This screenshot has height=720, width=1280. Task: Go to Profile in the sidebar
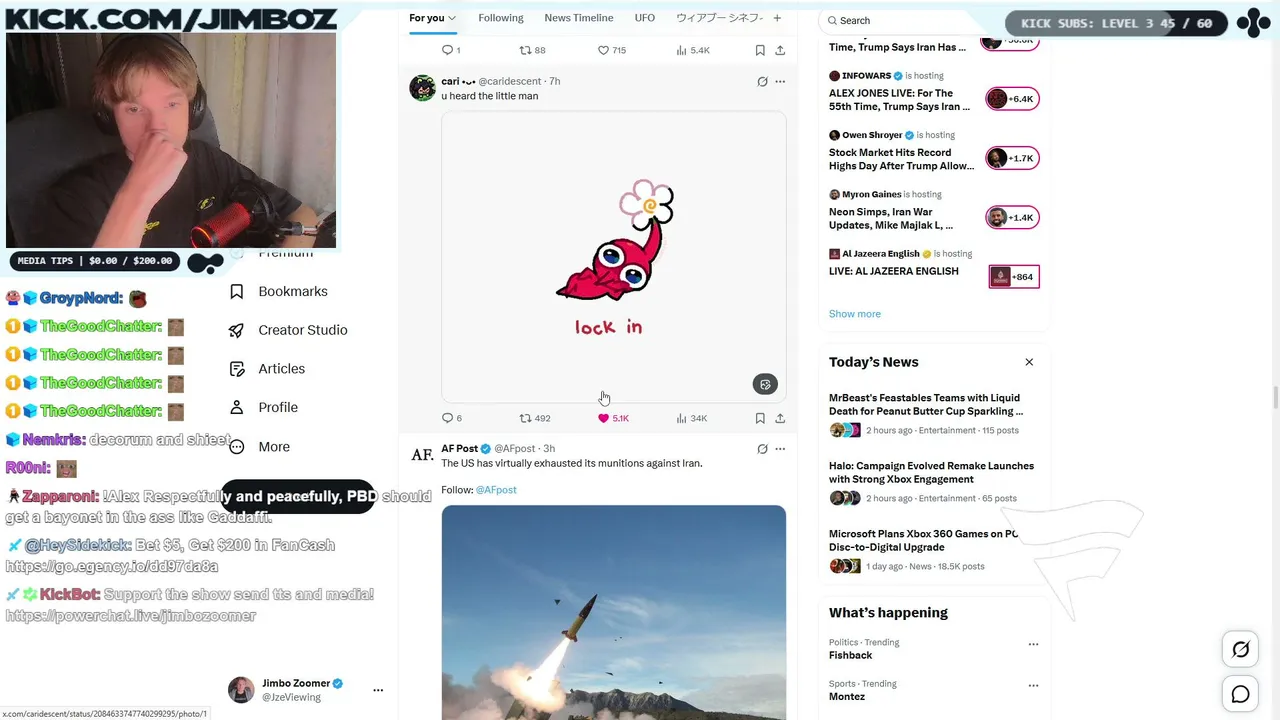(263, 407)
